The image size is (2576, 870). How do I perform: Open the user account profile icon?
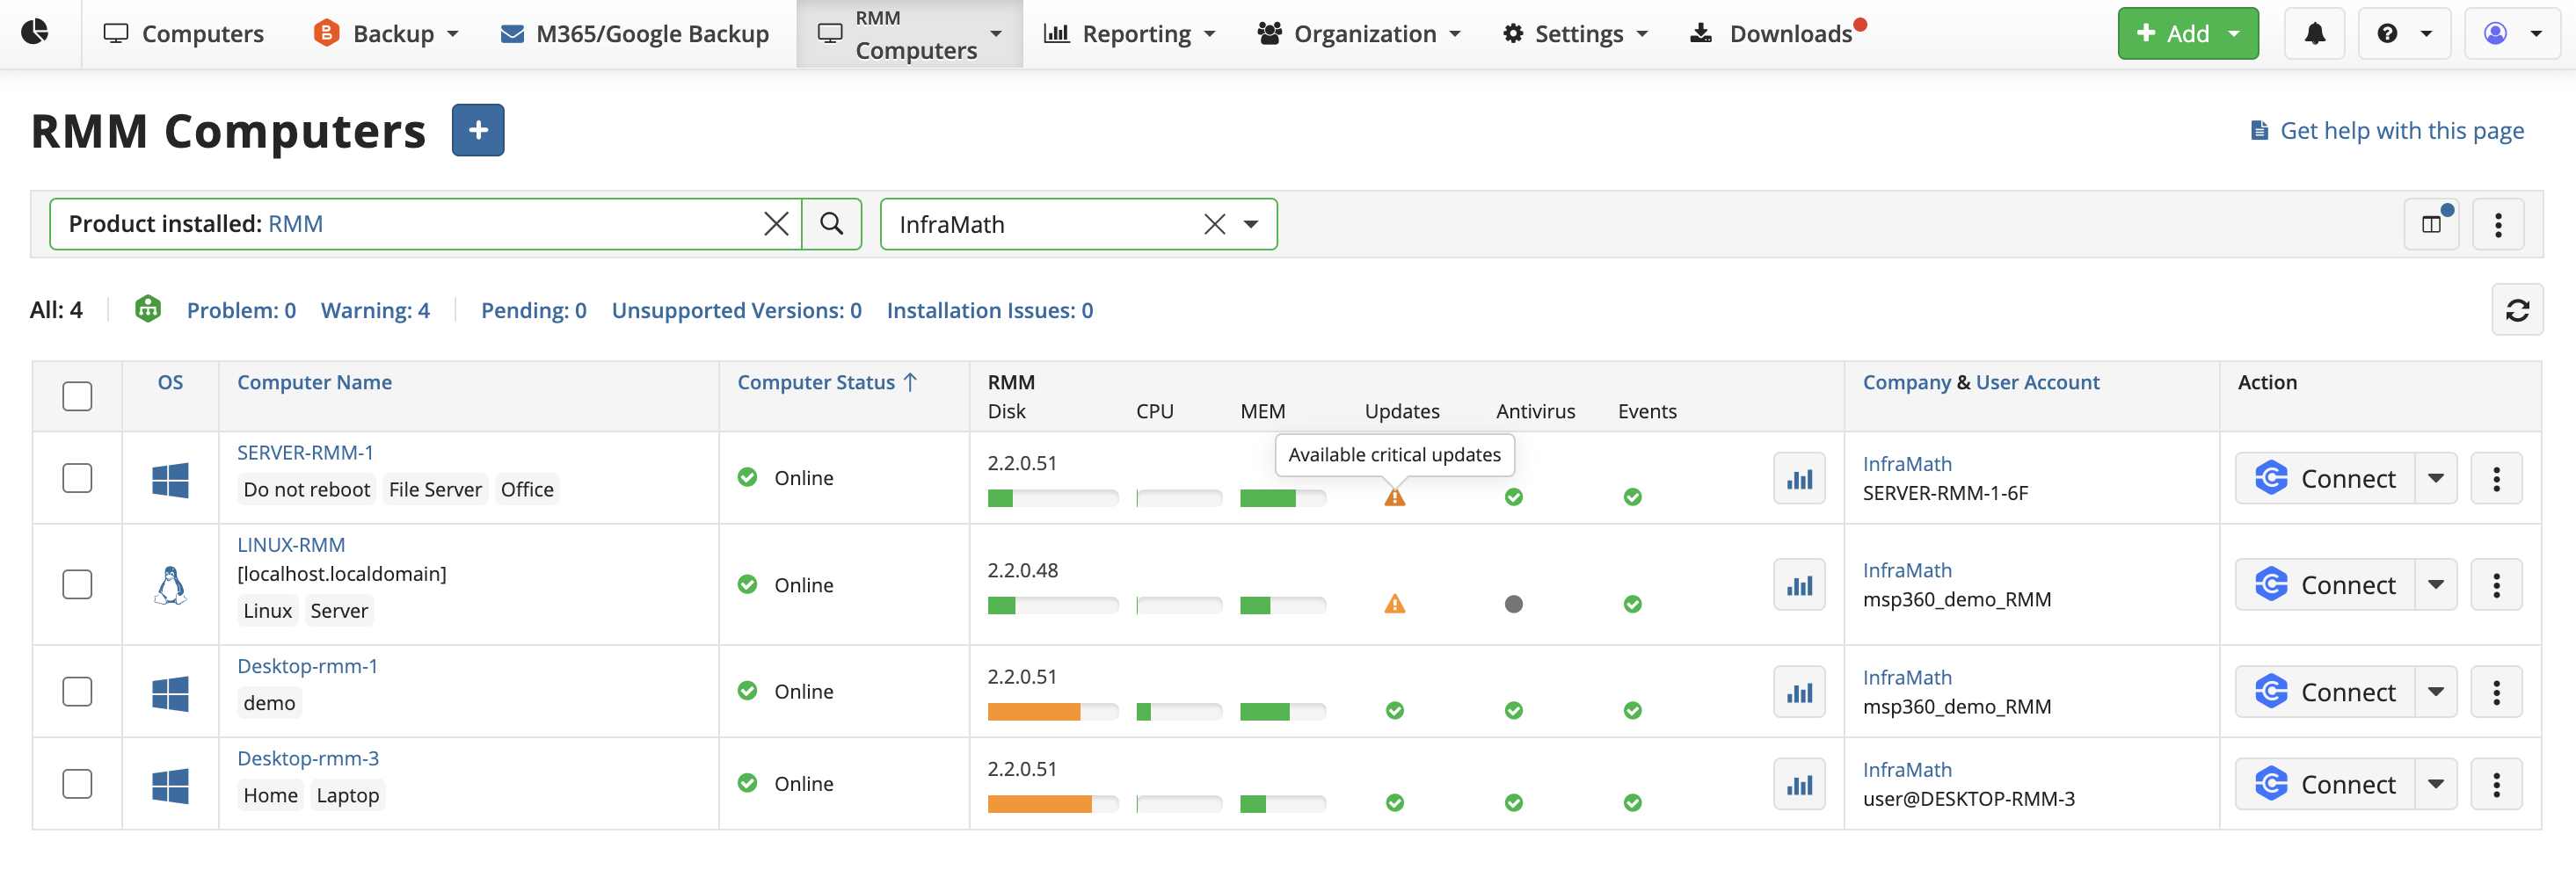[x=2495, y=33]
